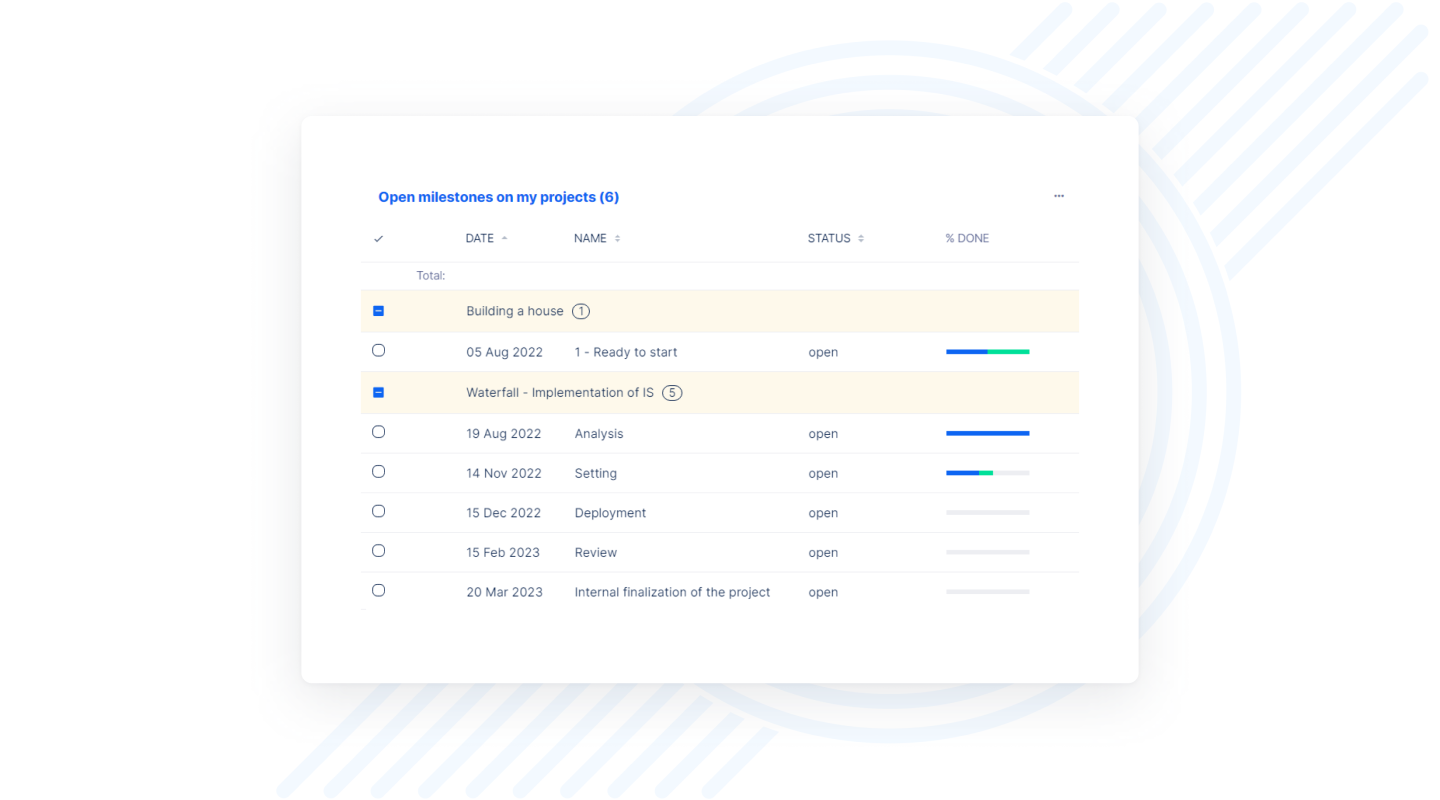Click the sort arrows beside NAME
The height and width of the screenshot is (800, 1440).
tap(617, 239)
